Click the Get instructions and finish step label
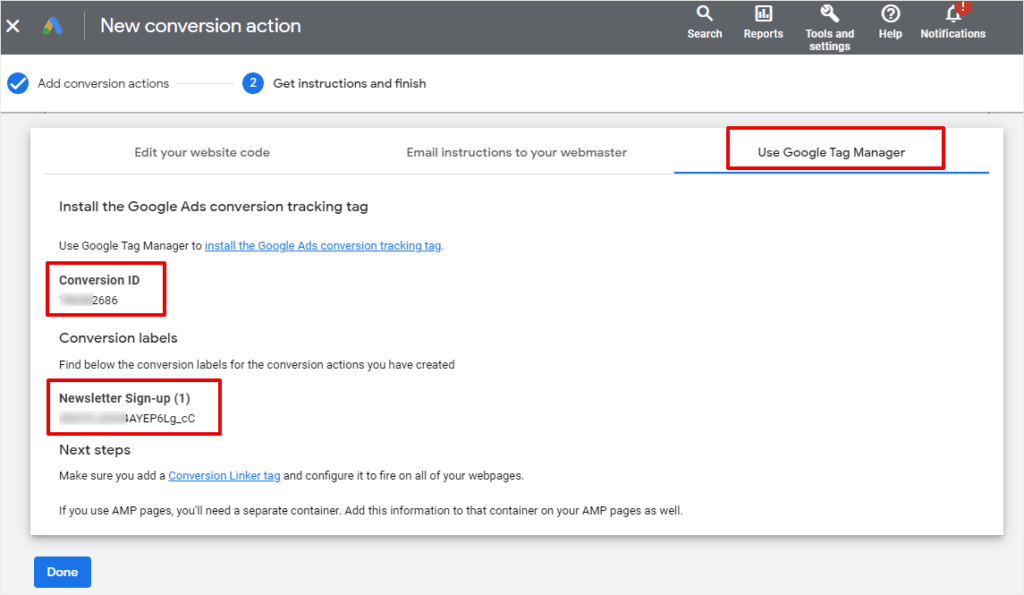Image resolution: width=1024 pixels, height=595 pixels. click(348, 83)
